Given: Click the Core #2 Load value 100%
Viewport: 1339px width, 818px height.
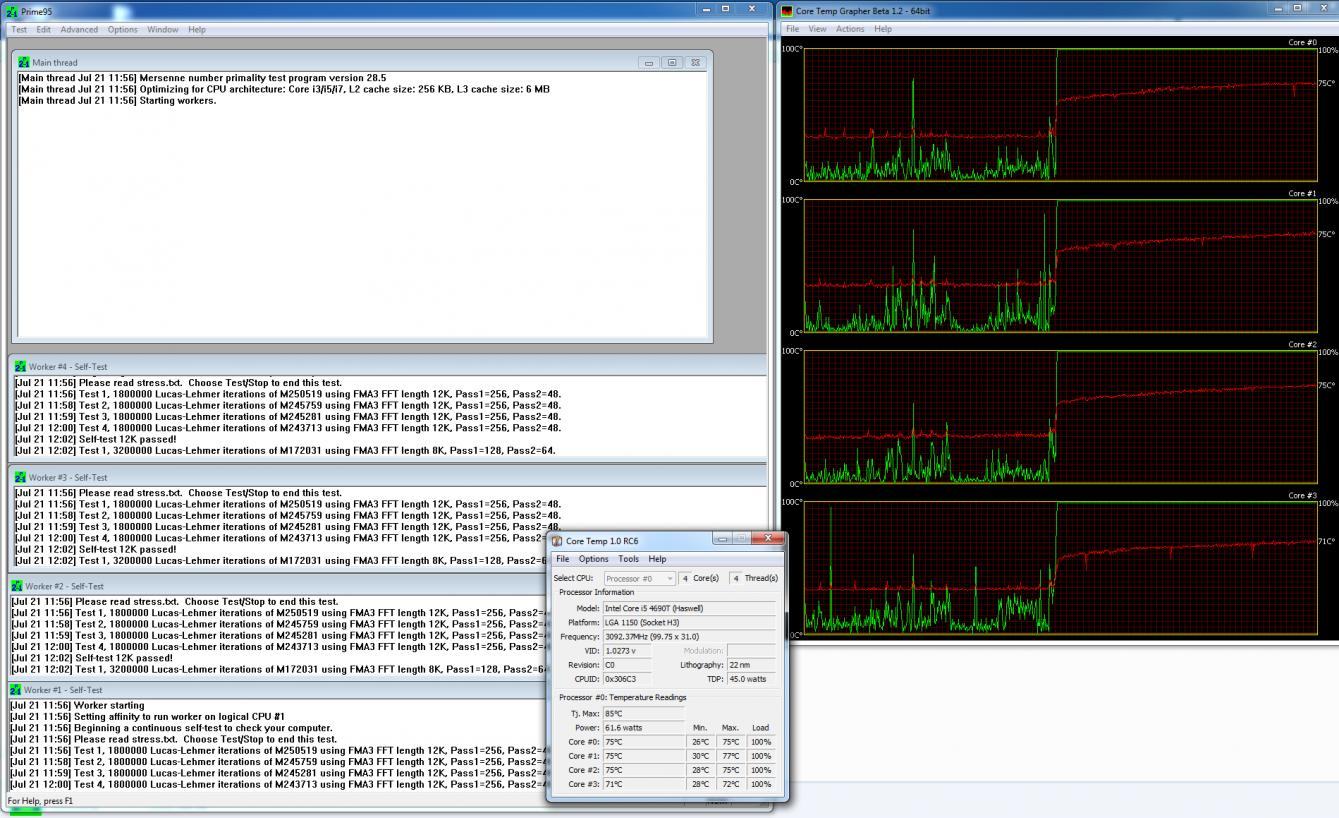Looking at the screenshot, I should pyautogui.click(x=760, y=770).
